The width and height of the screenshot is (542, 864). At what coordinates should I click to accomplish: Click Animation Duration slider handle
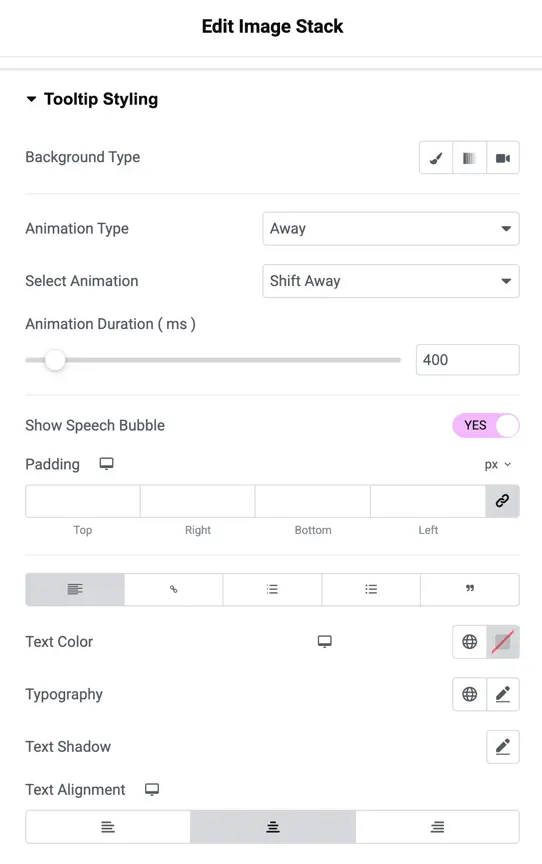[x=55, y=360]
